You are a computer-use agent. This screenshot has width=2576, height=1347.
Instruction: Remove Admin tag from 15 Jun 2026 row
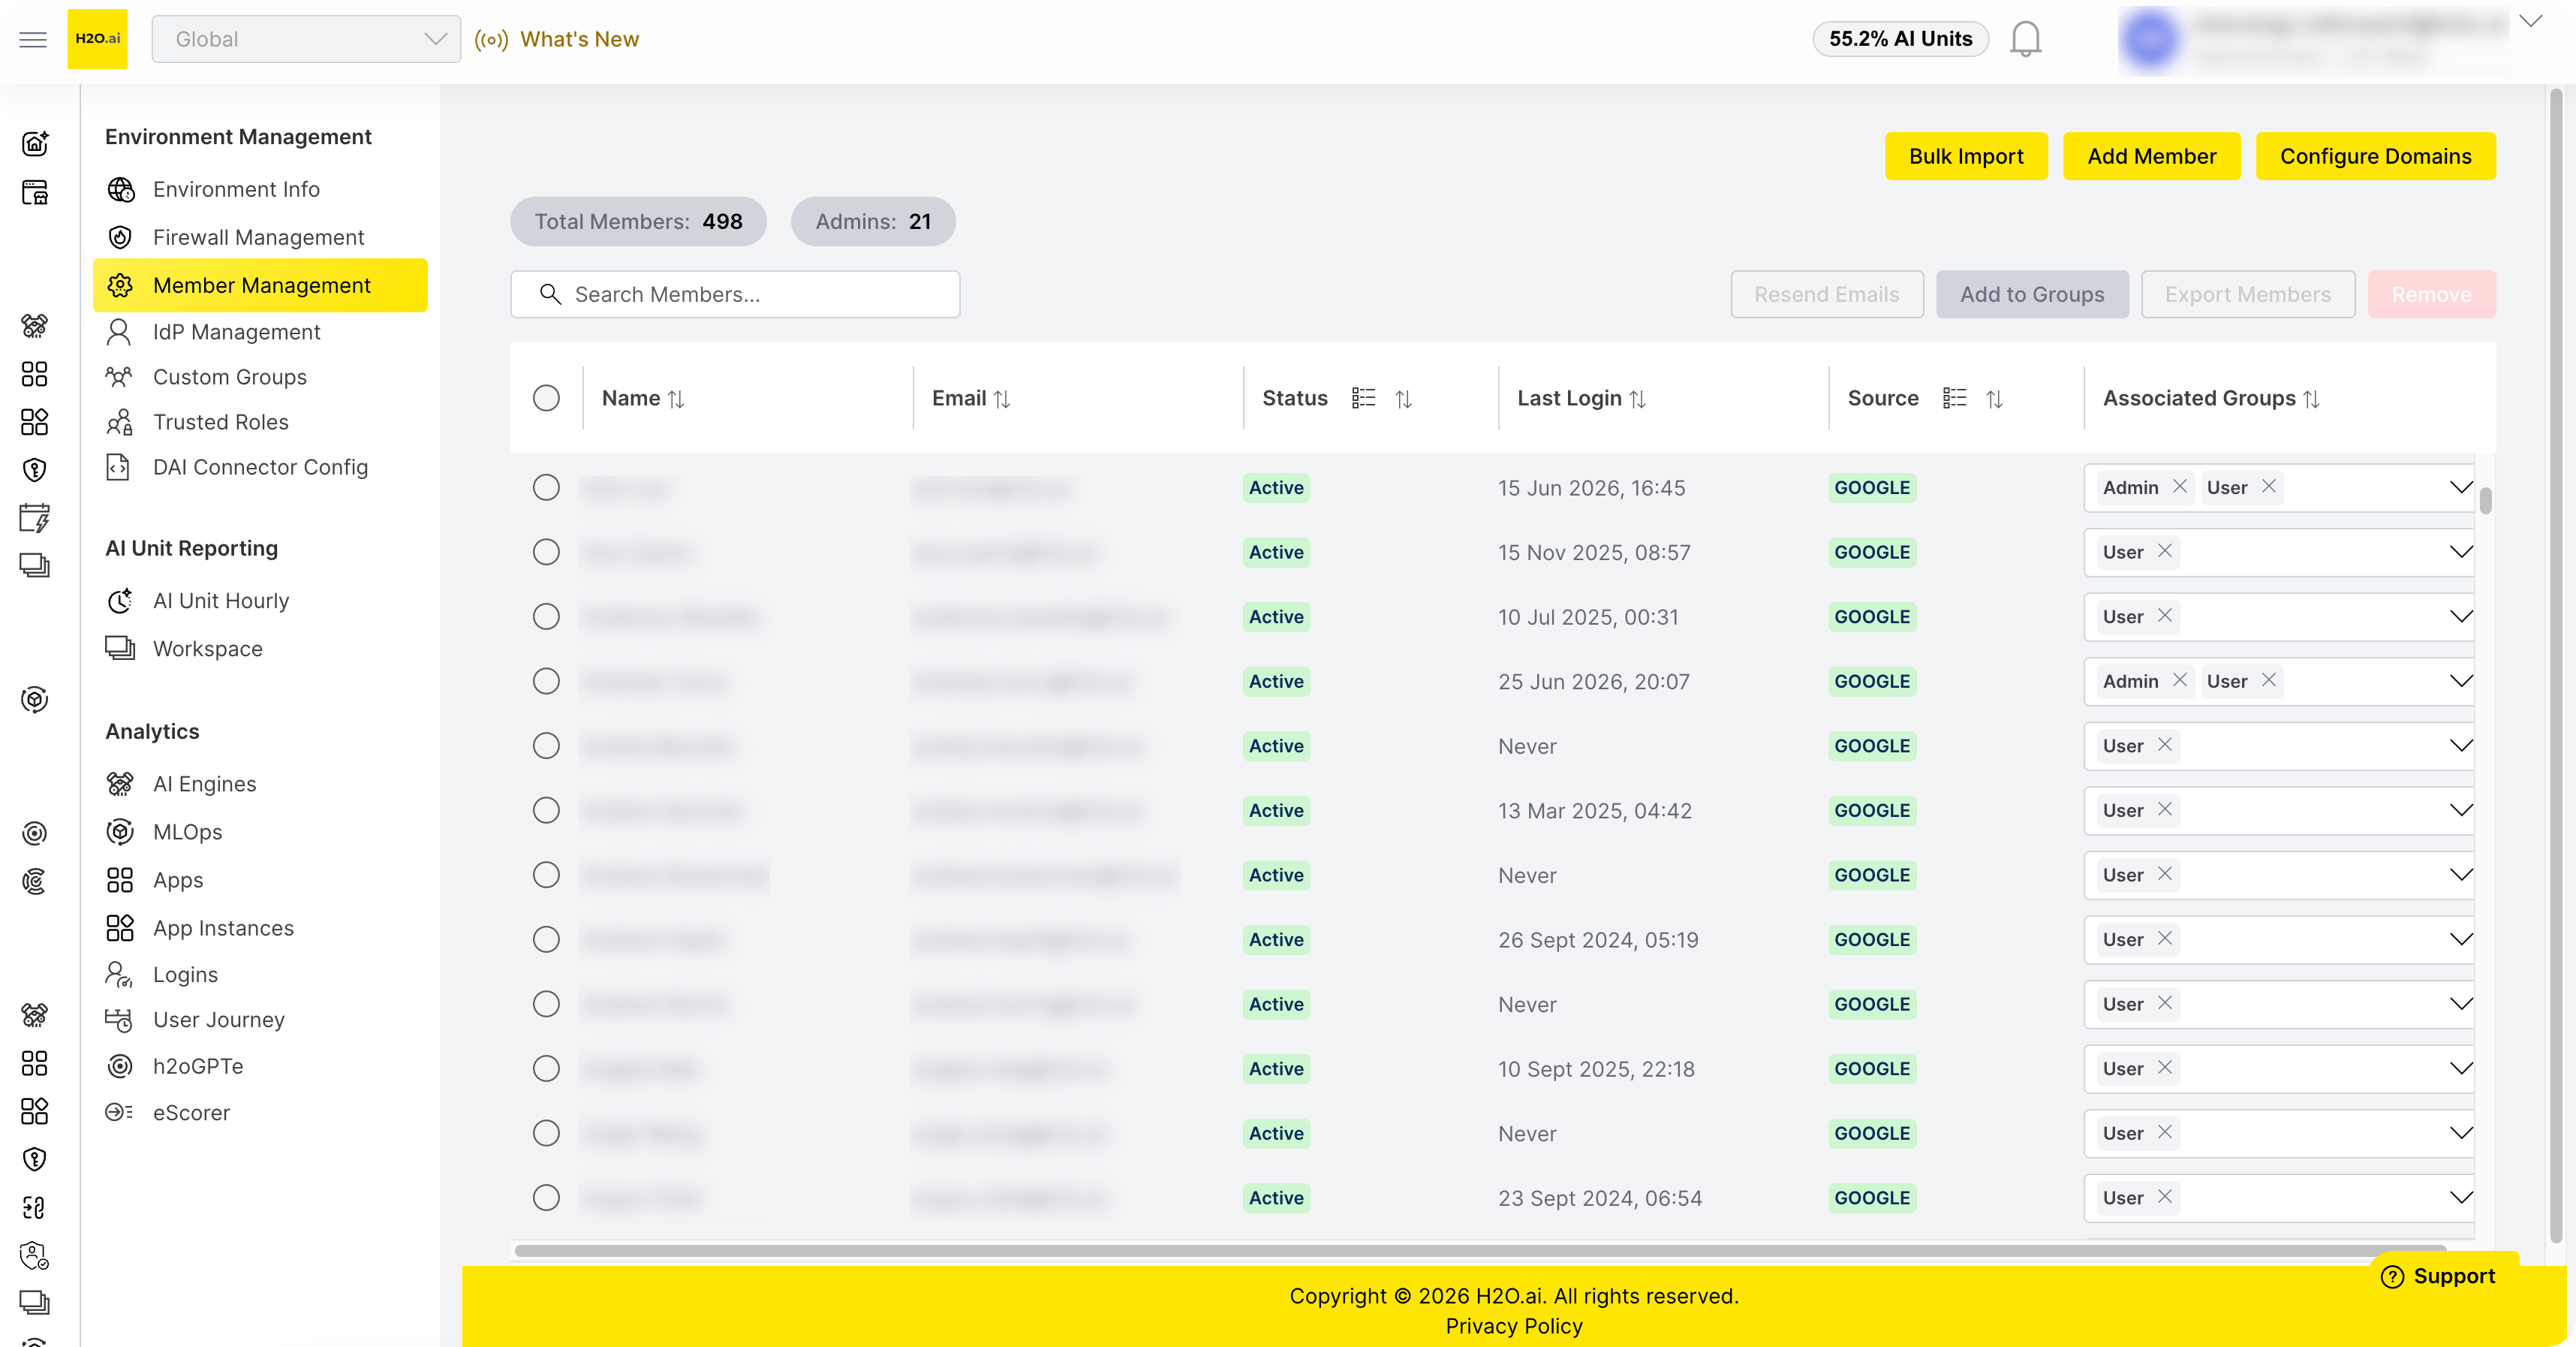click(2180, 486)
